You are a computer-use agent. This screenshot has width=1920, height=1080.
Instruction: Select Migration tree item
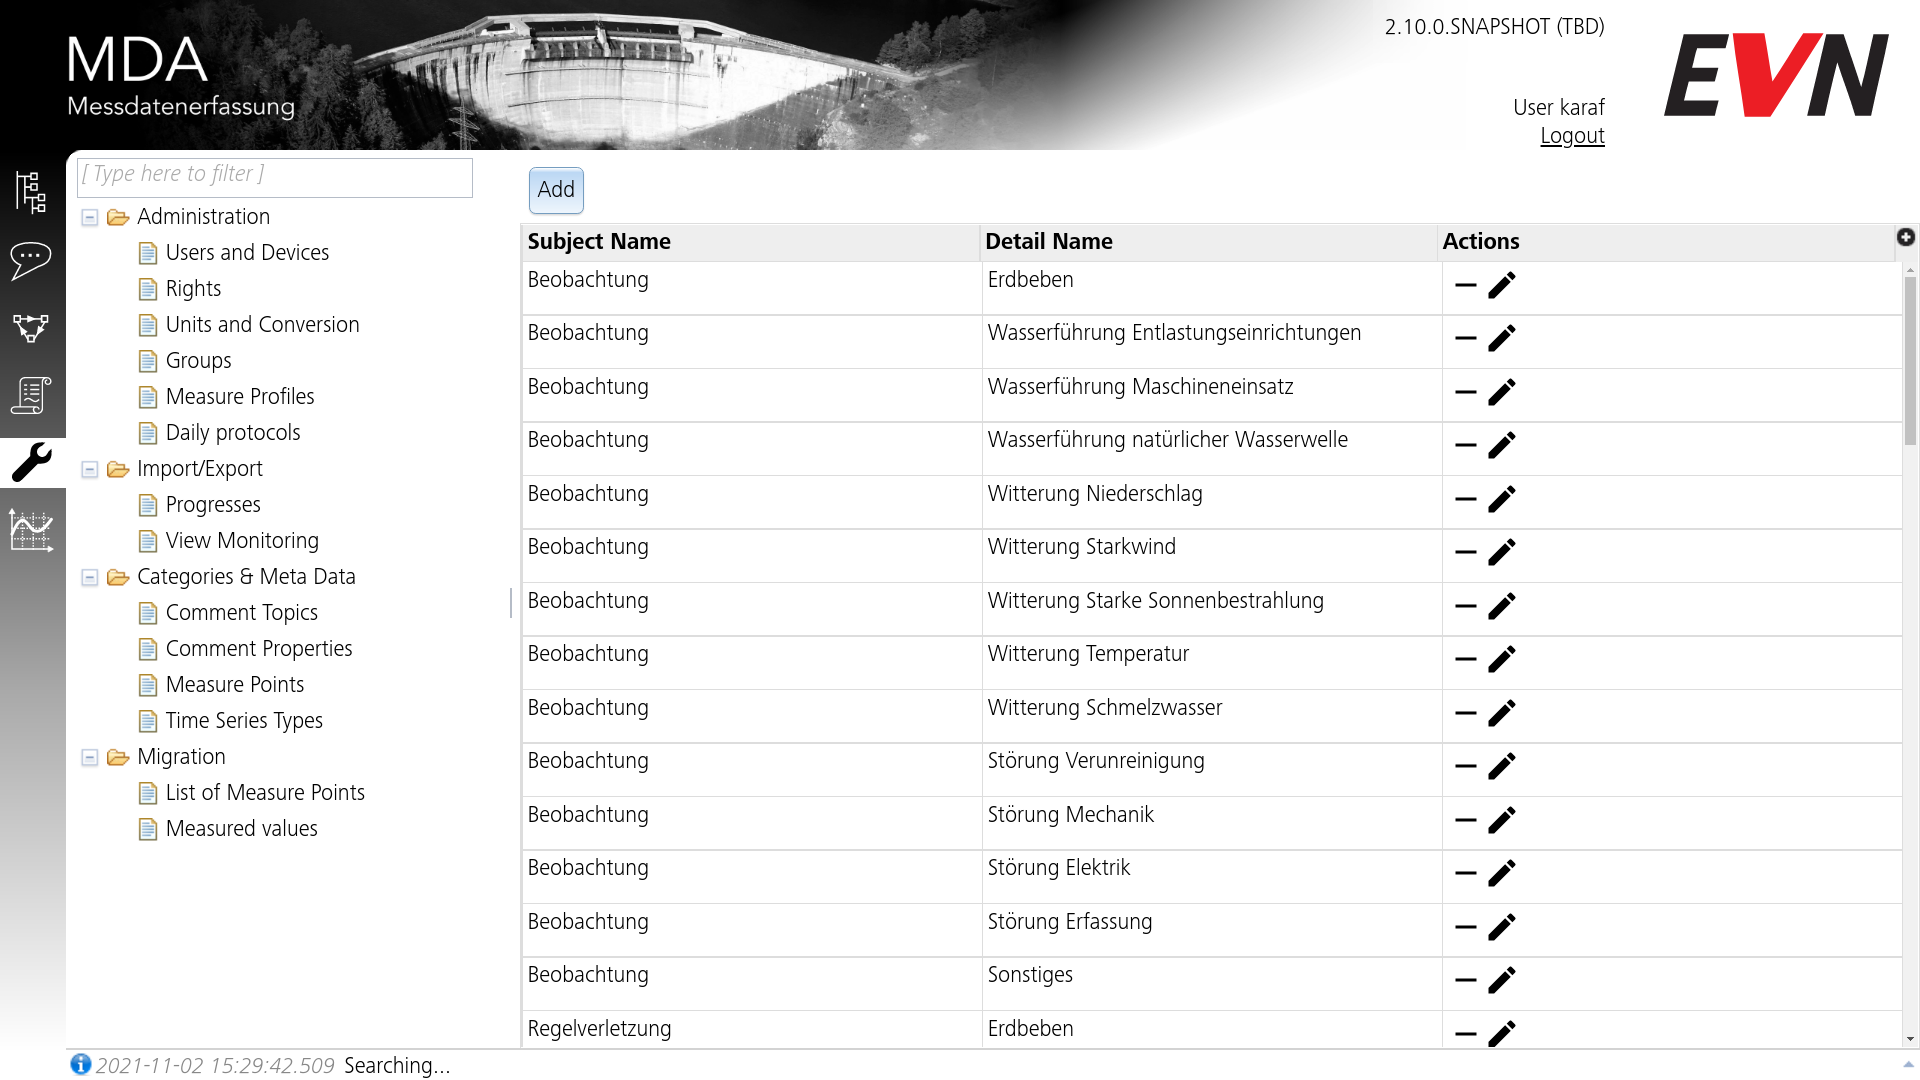coord(182,756)
